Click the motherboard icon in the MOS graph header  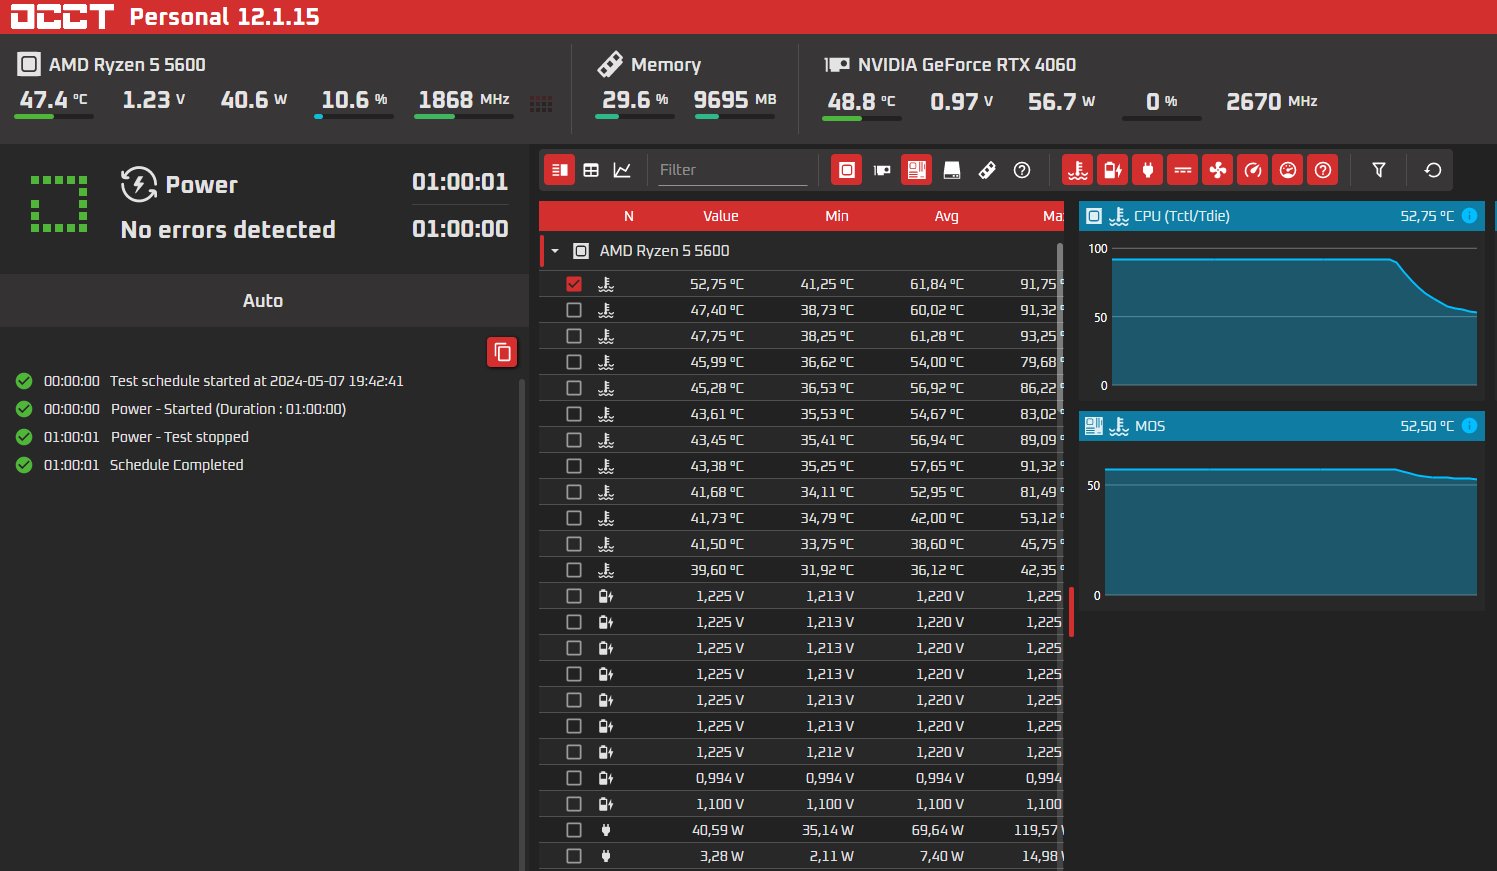1093,426
